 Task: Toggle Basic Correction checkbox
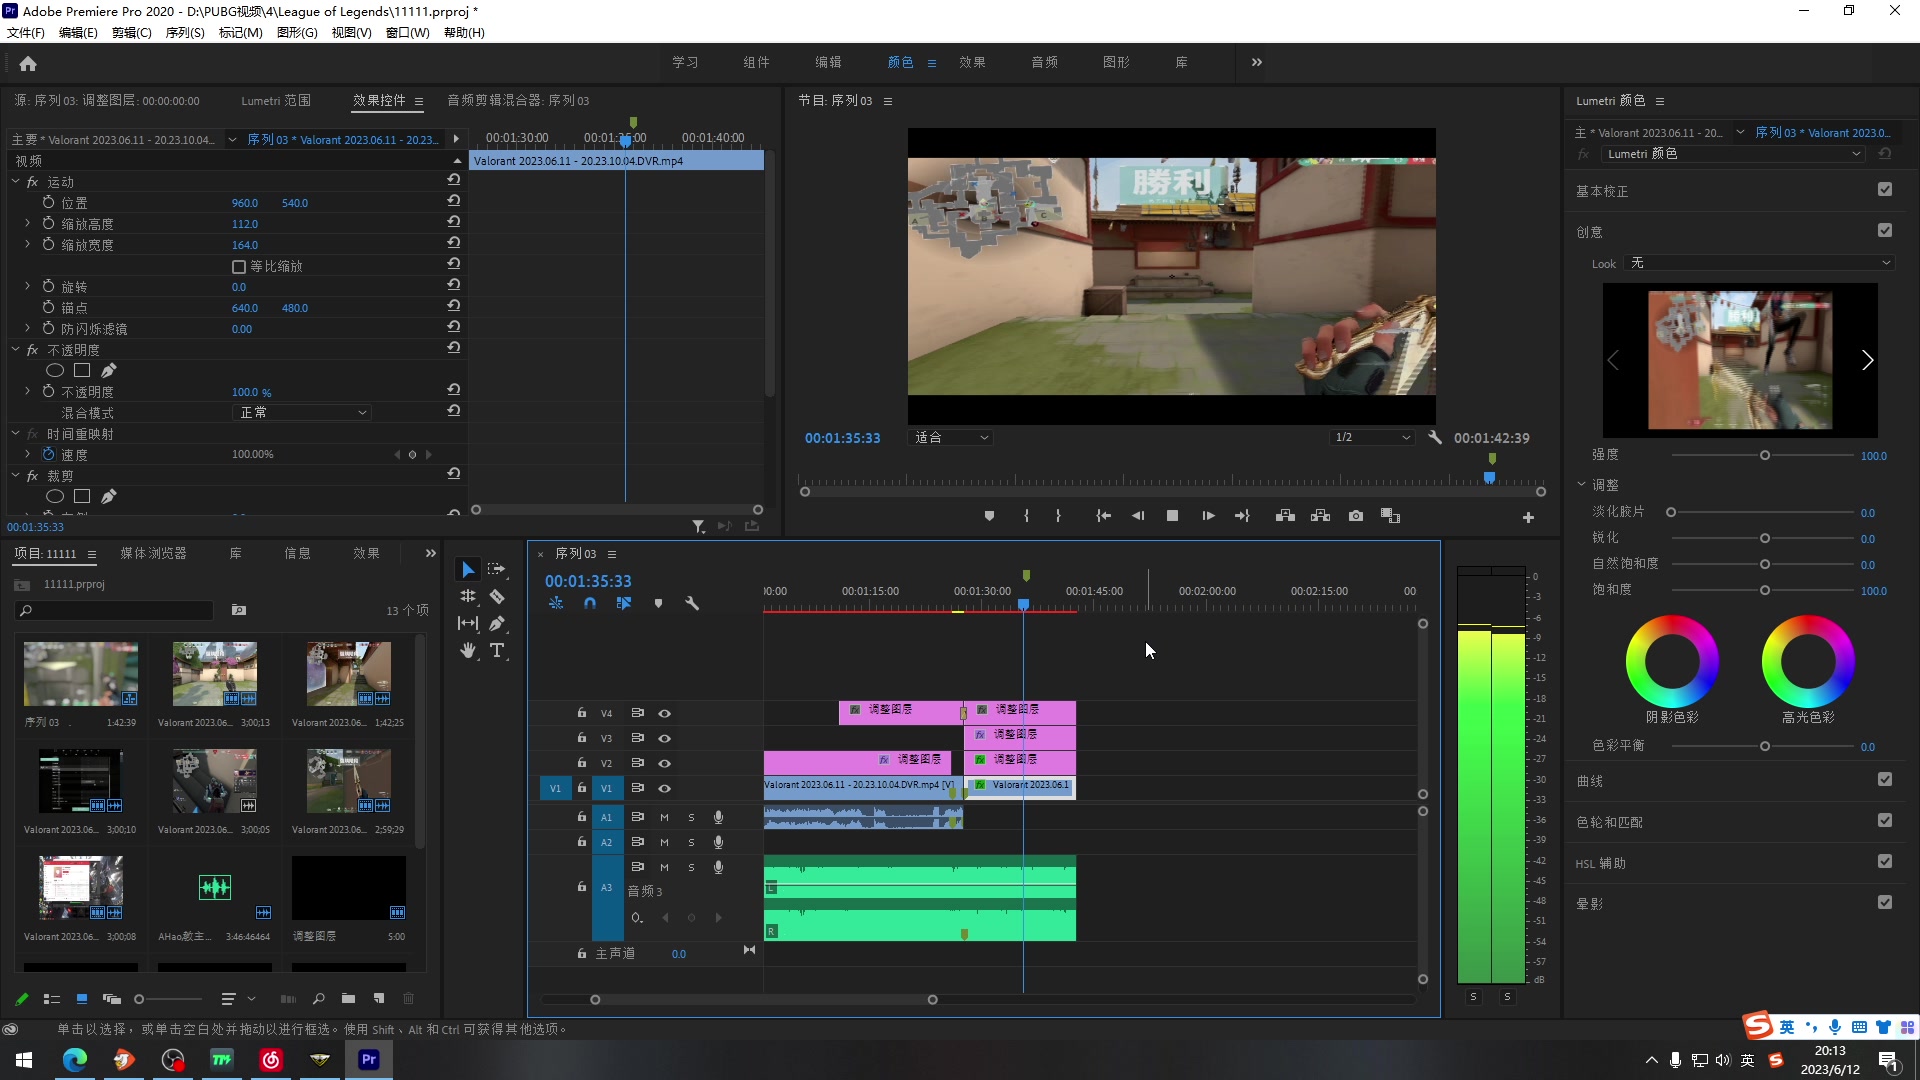(1885, 189)
